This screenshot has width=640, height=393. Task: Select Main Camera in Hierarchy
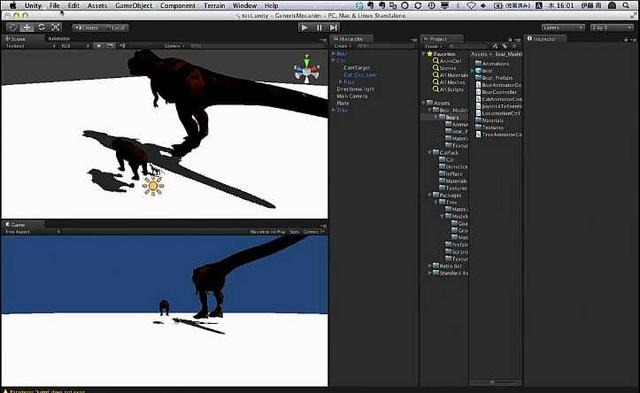tap(352, 96)
